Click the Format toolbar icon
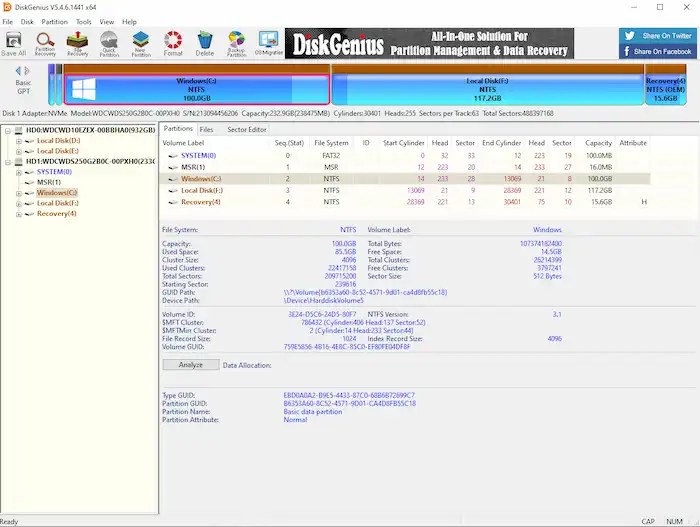This screenshot has width=700, height=527. tap(173, 44)
